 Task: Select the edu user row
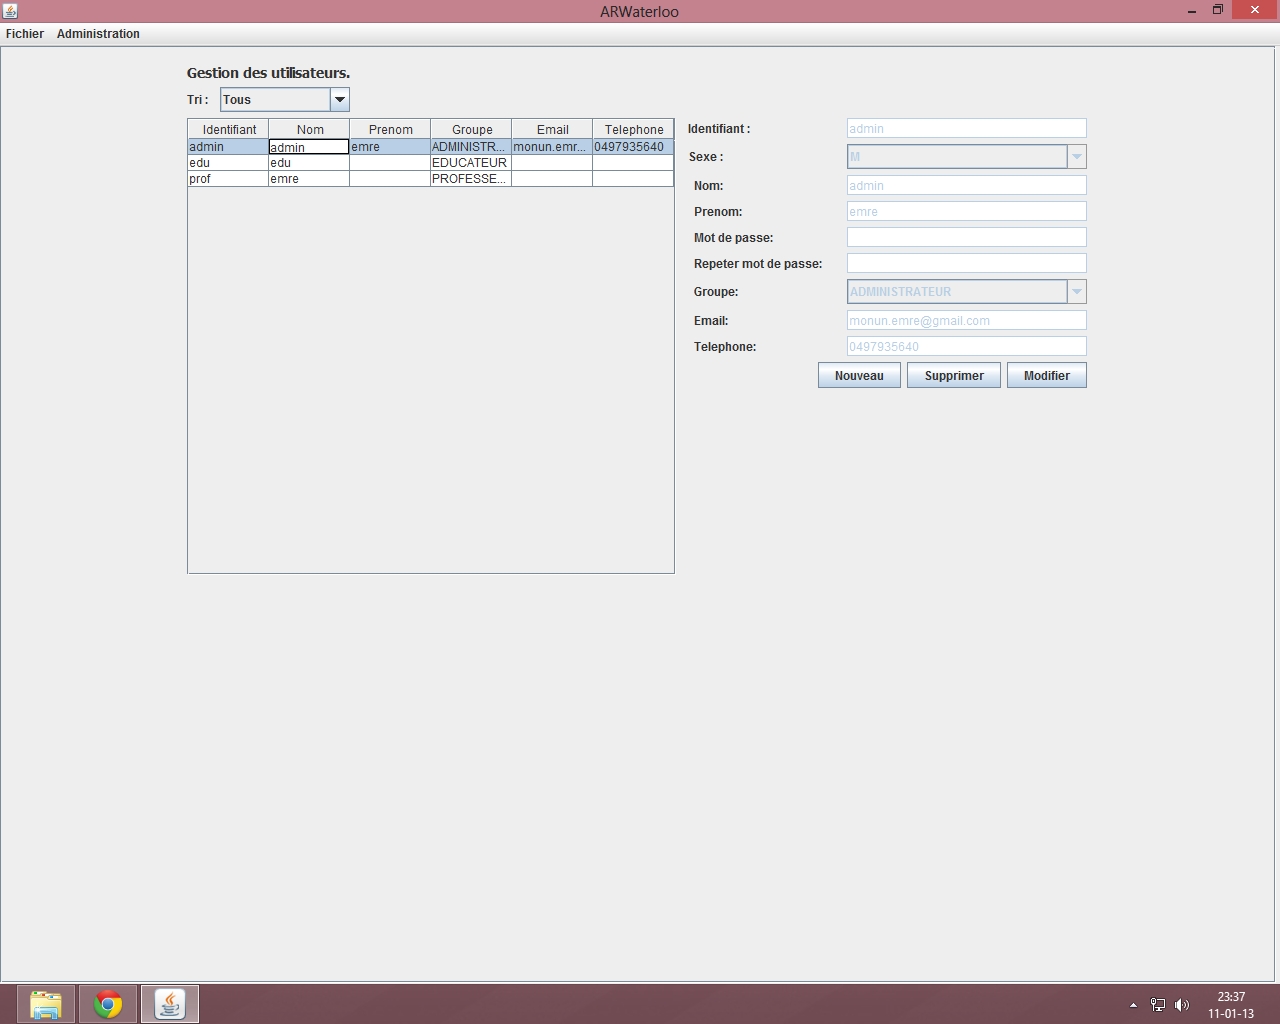coord(228,163)
